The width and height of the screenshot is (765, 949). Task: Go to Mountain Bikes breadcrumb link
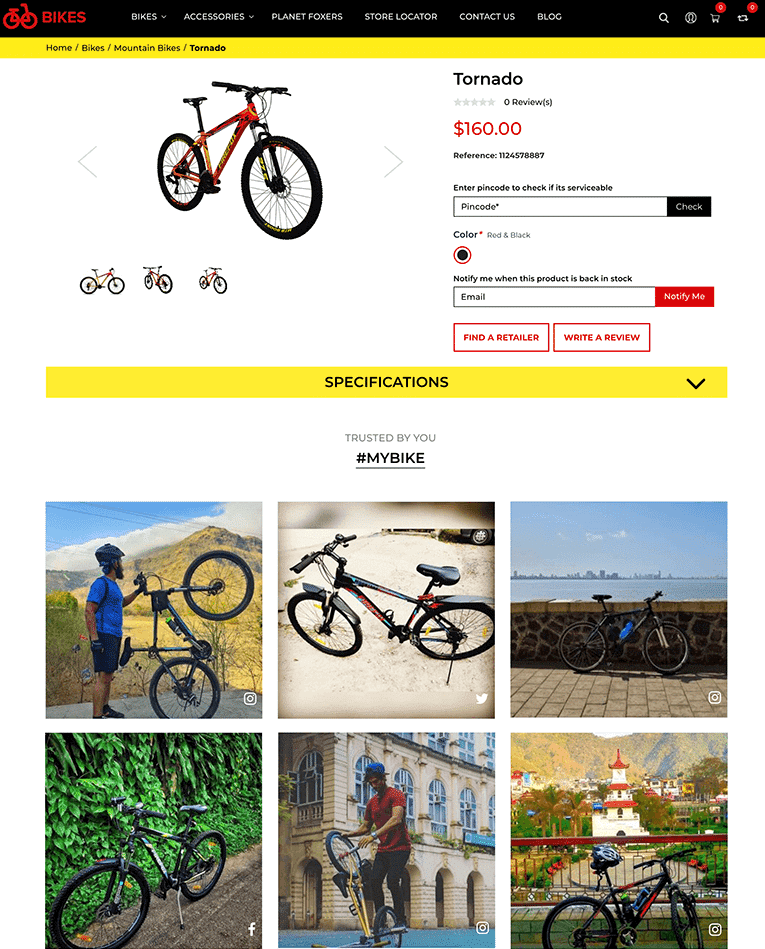pyautogui.click(x=147, y=48)
